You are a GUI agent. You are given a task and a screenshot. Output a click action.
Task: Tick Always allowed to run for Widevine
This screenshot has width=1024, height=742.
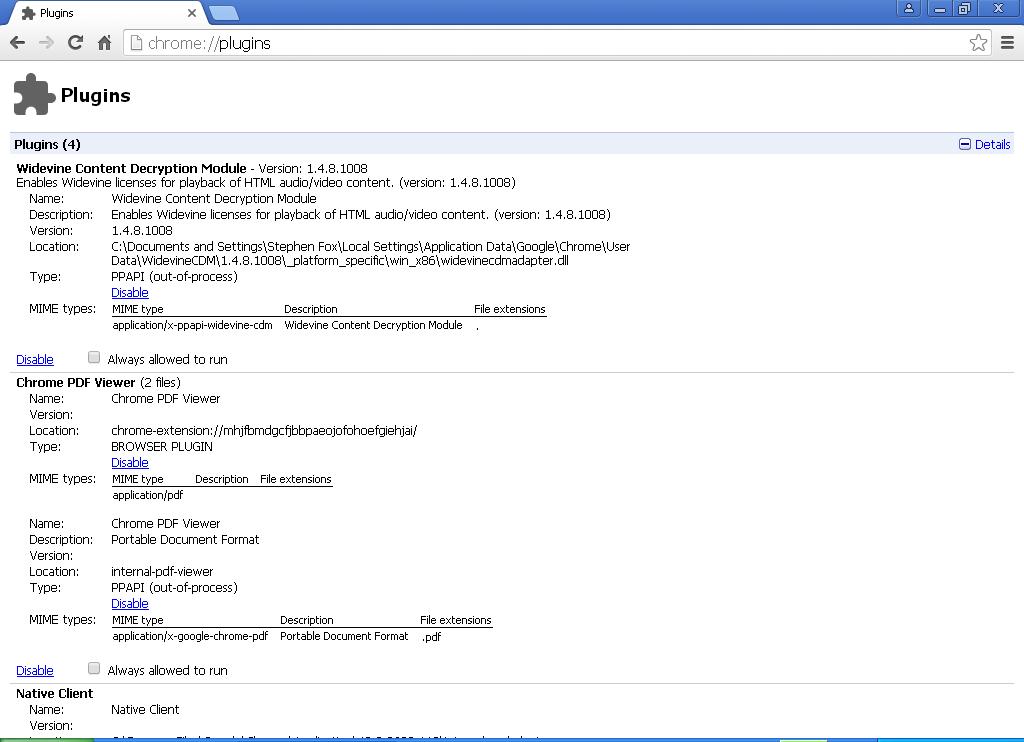tap(94, 357)
